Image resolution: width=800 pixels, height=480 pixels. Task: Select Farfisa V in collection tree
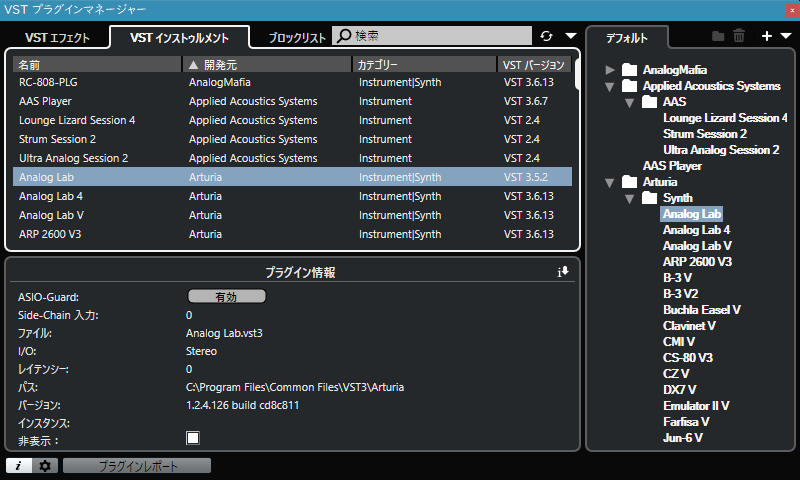pyautogui.click(x=686, y=422)
